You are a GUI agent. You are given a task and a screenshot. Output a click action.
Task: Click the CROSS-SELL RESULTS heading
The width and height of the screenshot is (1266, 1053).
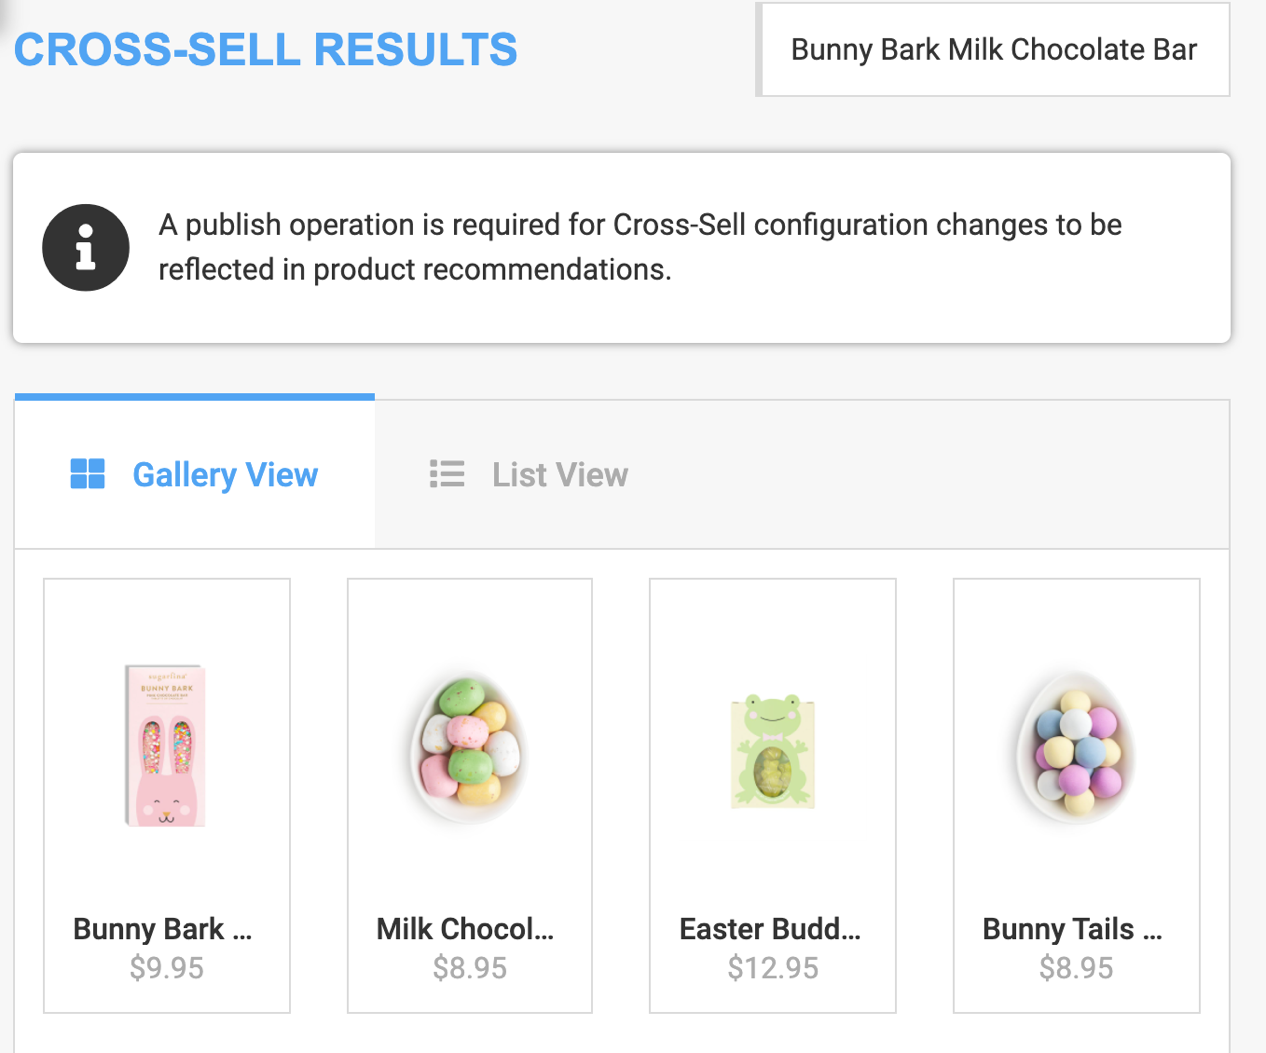point(265,49)
